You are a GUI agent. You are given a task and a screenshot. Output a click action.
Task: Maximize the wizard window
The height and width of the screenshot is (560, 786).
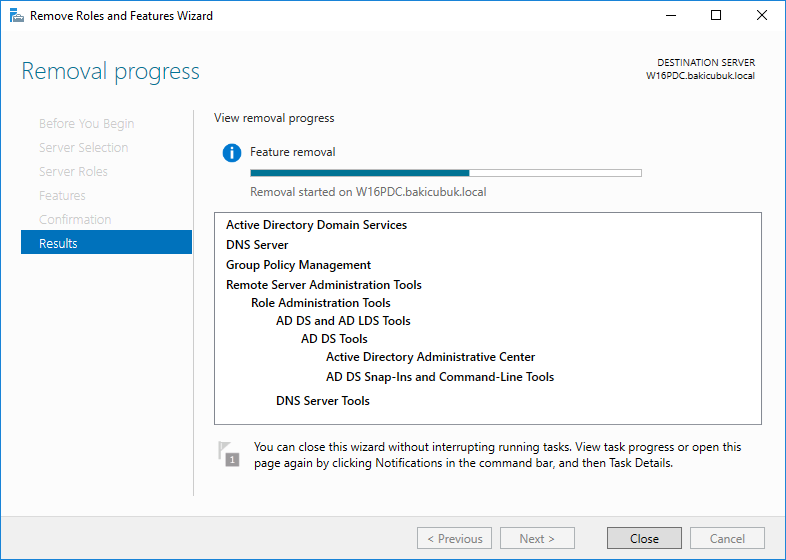point(716,16)
